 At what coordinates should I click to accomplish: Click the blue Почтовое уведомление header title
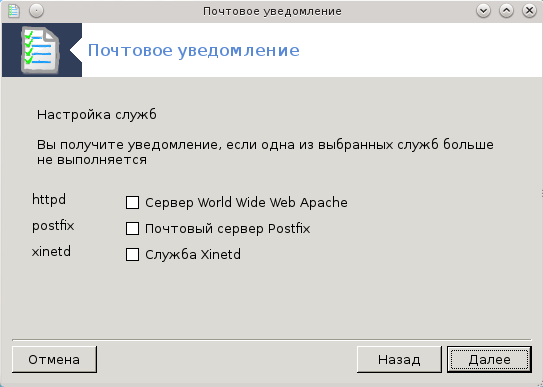coord(194,51)
